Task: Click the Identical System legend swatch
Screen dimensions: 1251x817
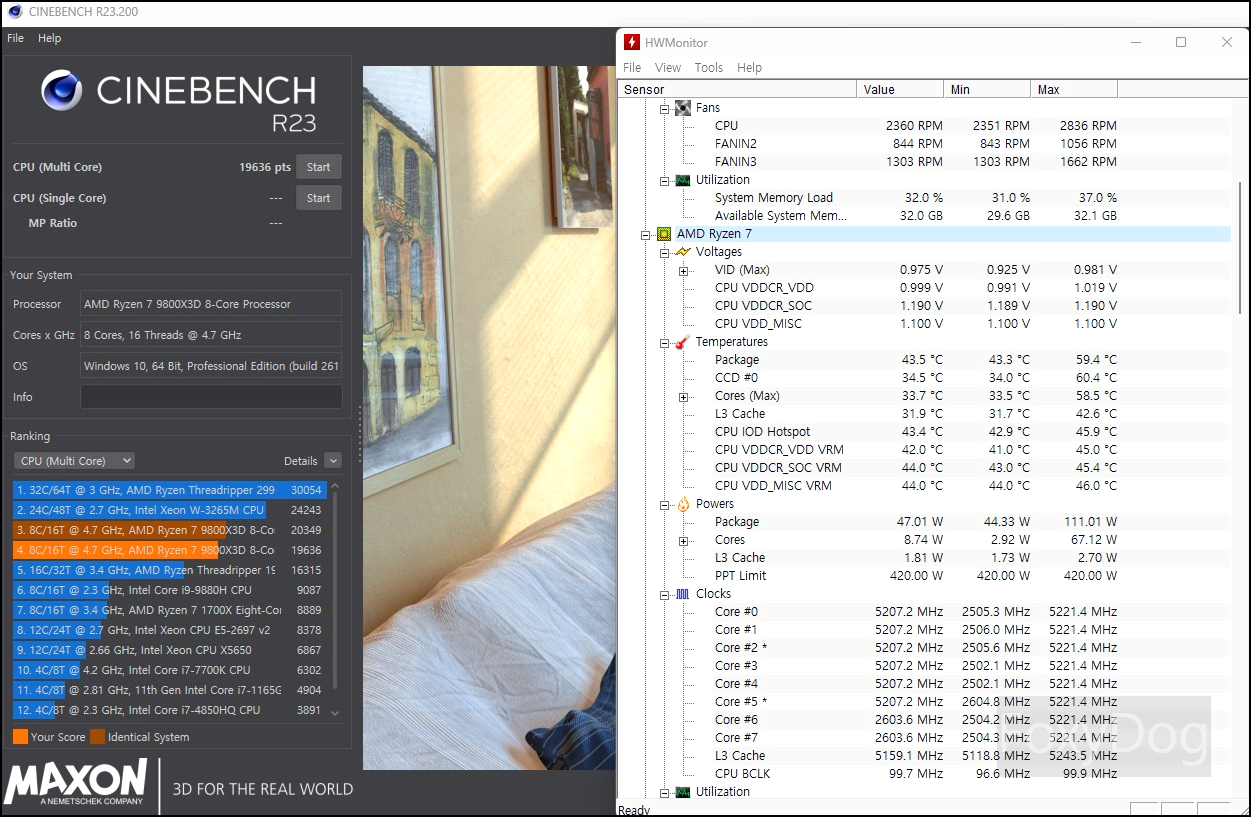Action: [97, 737]
